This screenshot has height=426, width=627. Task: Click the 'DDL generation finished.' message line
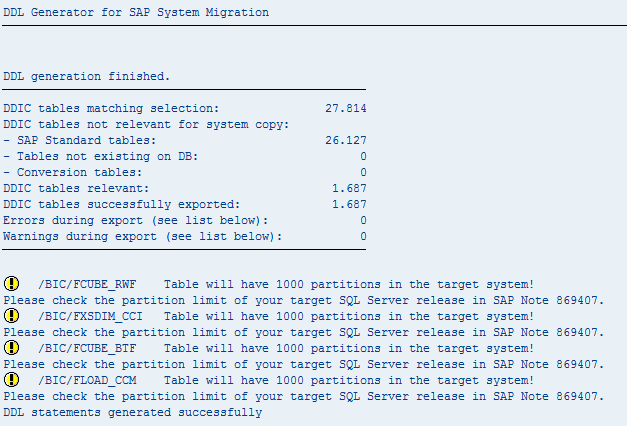pyautogui.click(x=87, y=76)
